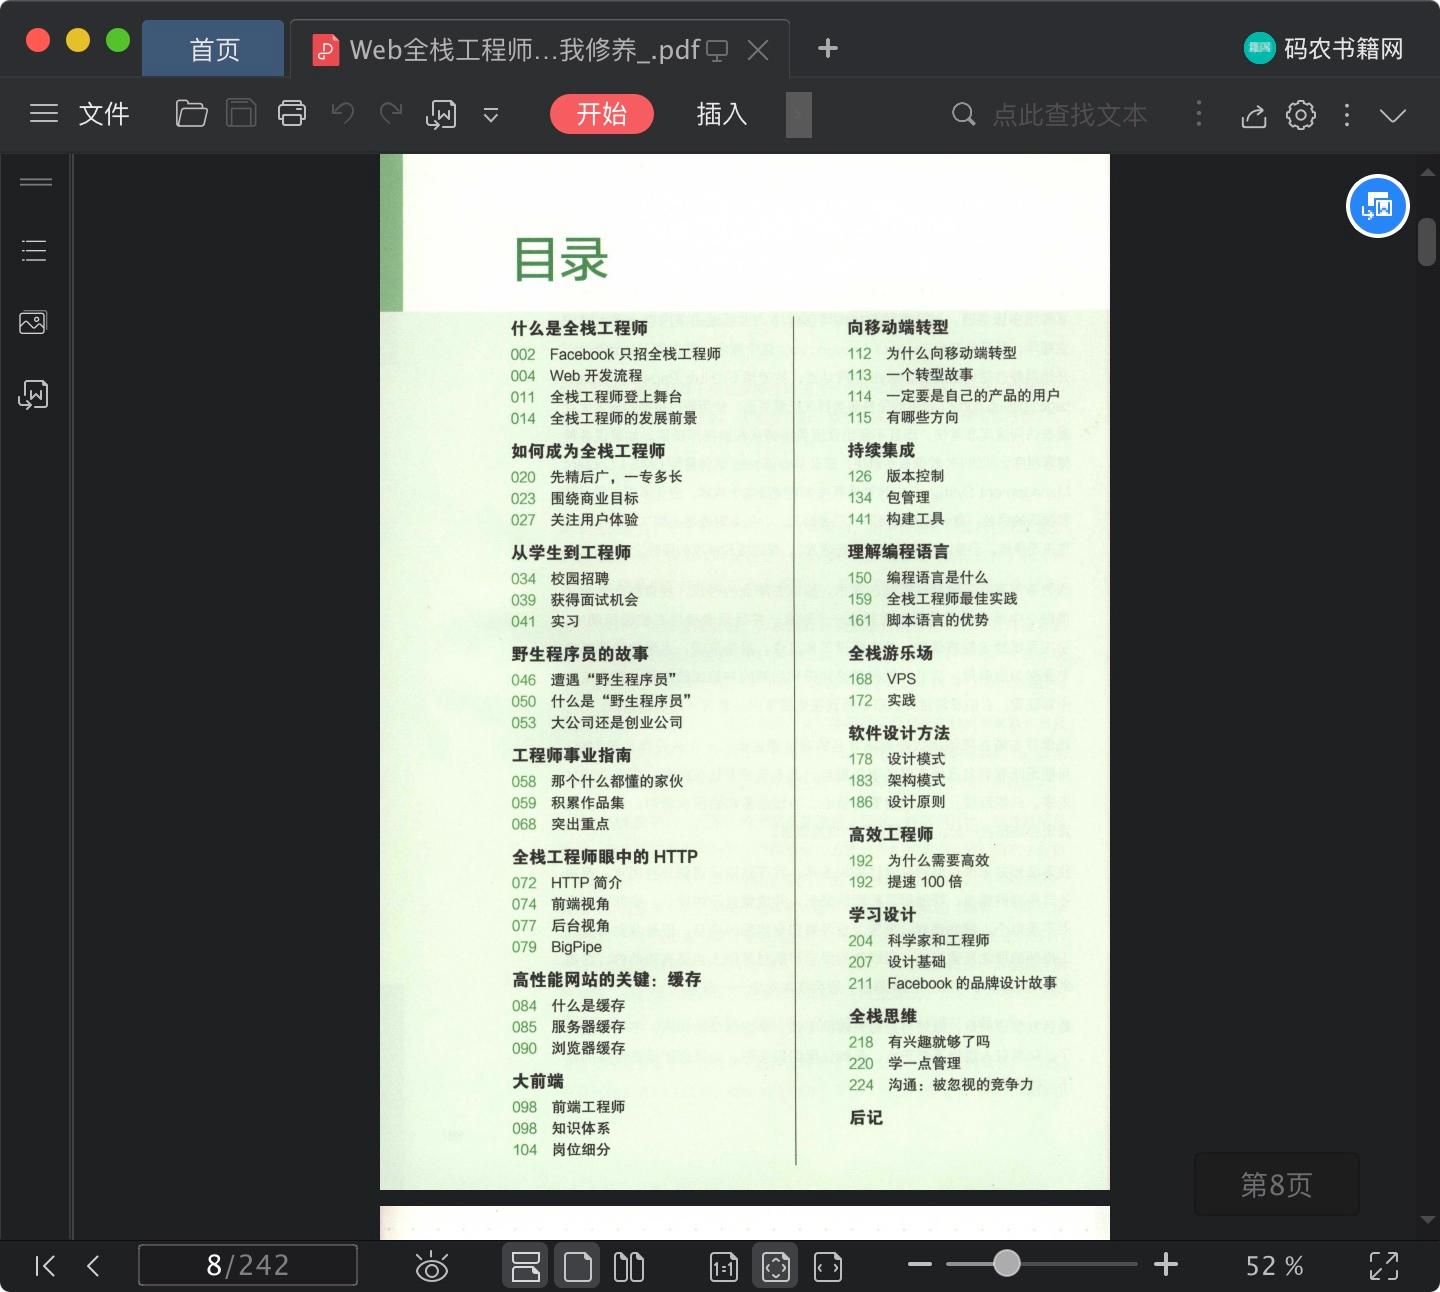Screen dimensions: 1440x1292
Task: Click the scrollbar down arrow
Action: (x=1427, y=1220)
